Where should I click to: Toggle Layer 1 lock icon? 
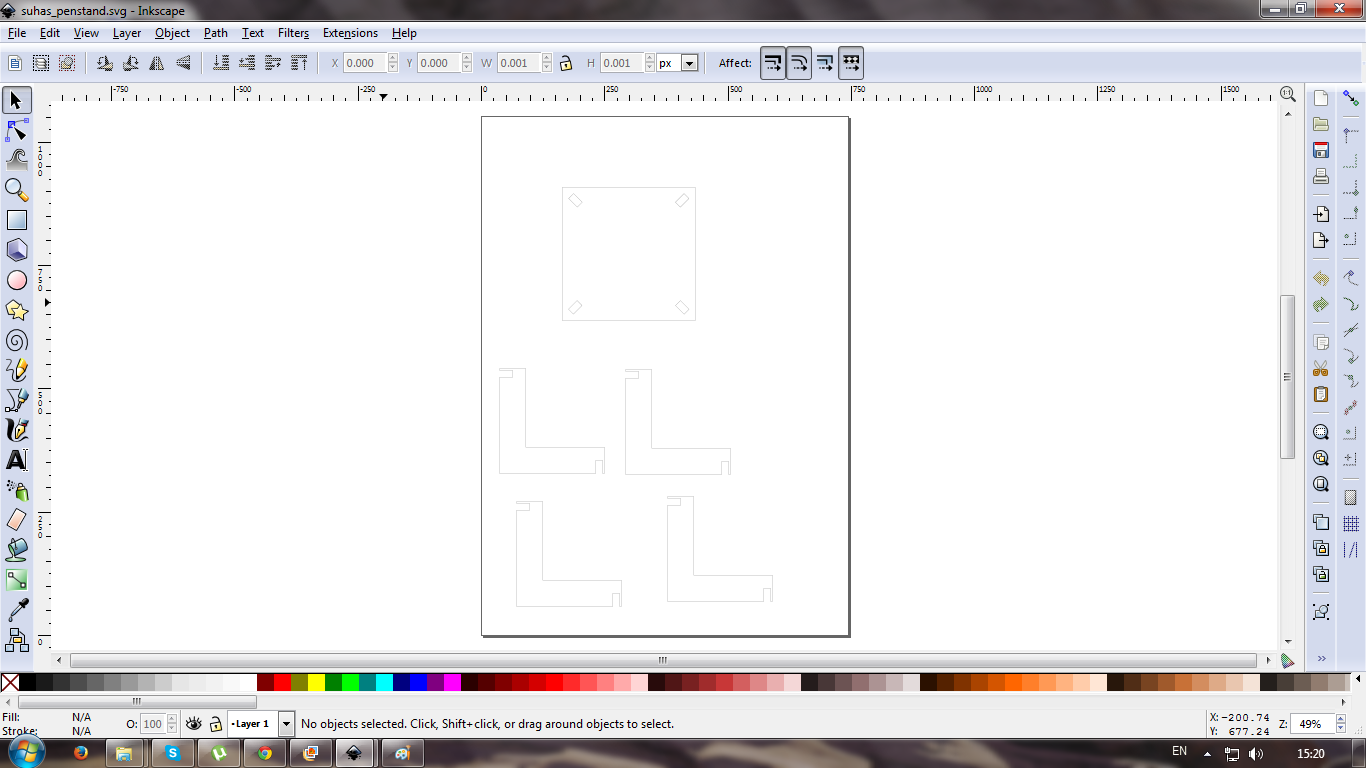(215, 724)
